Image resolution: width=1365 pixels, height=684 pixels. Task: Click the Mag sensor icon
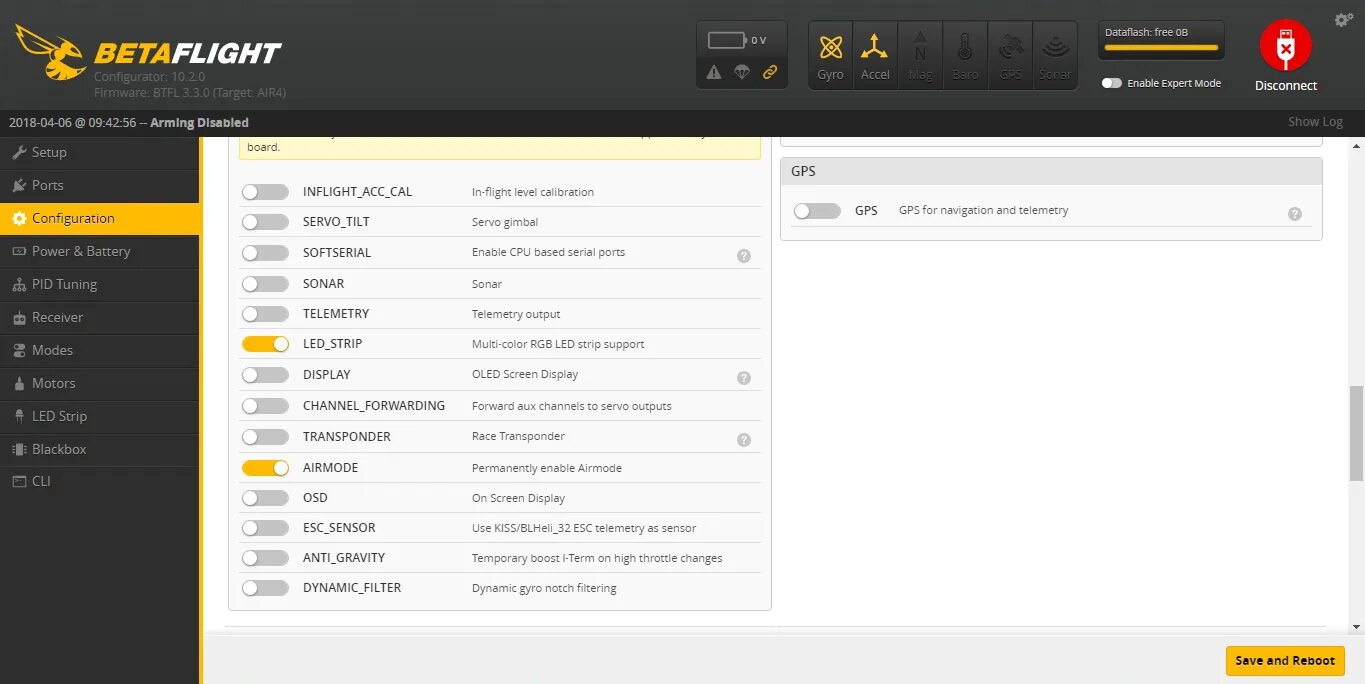pyautogui.click(x=920, y=56)
